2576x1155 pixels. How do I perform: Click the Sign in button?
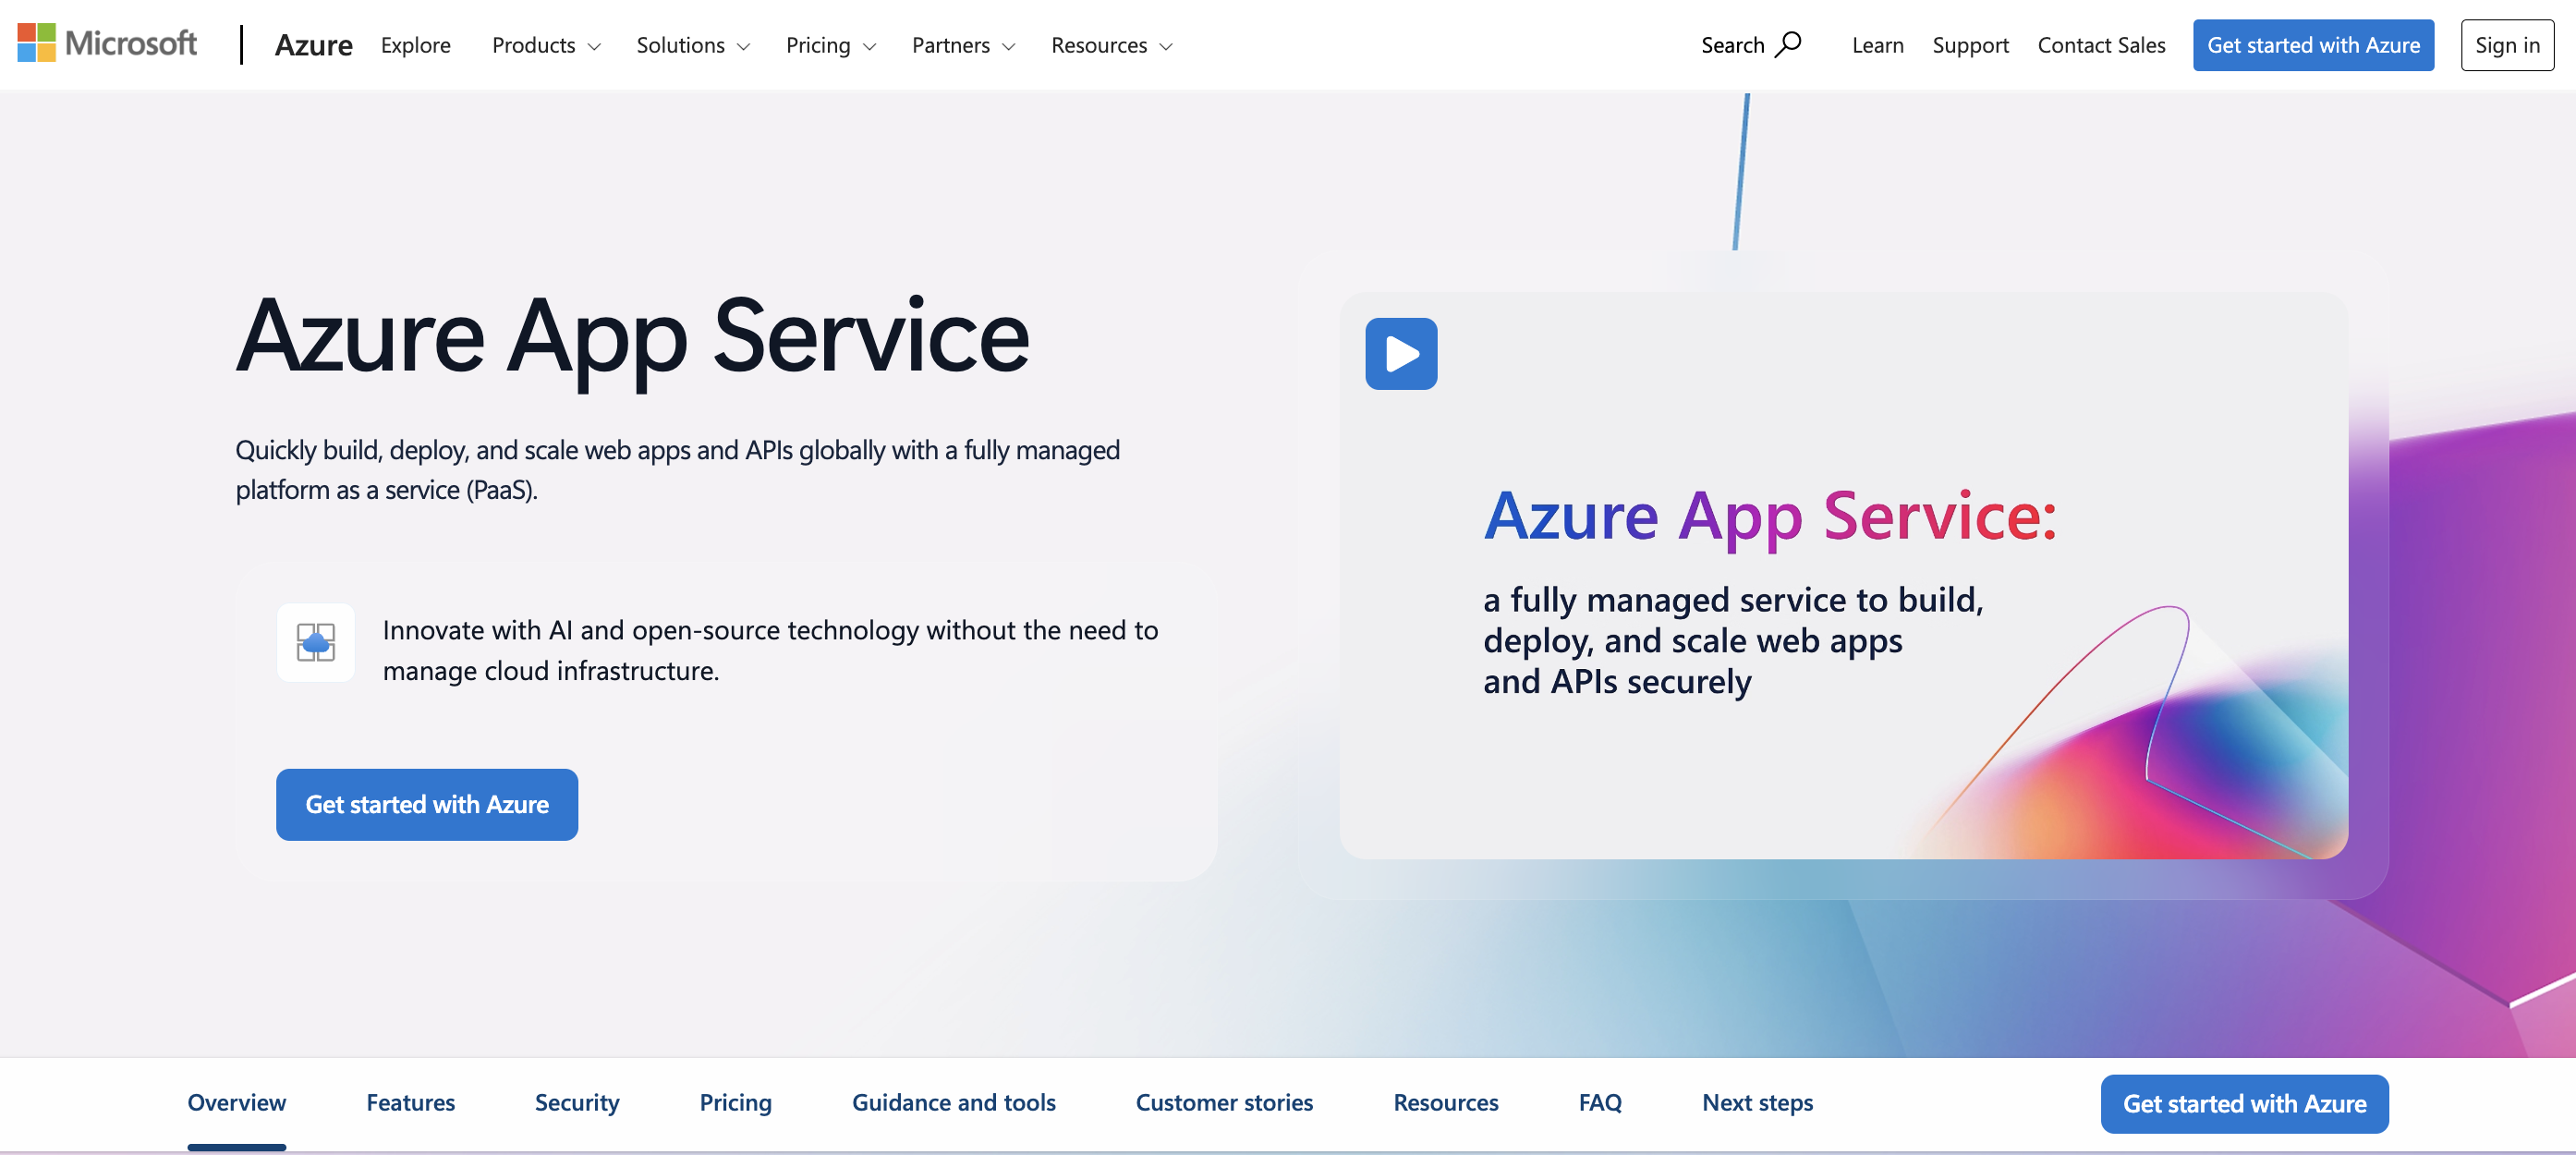click(x=2507, y=44)
